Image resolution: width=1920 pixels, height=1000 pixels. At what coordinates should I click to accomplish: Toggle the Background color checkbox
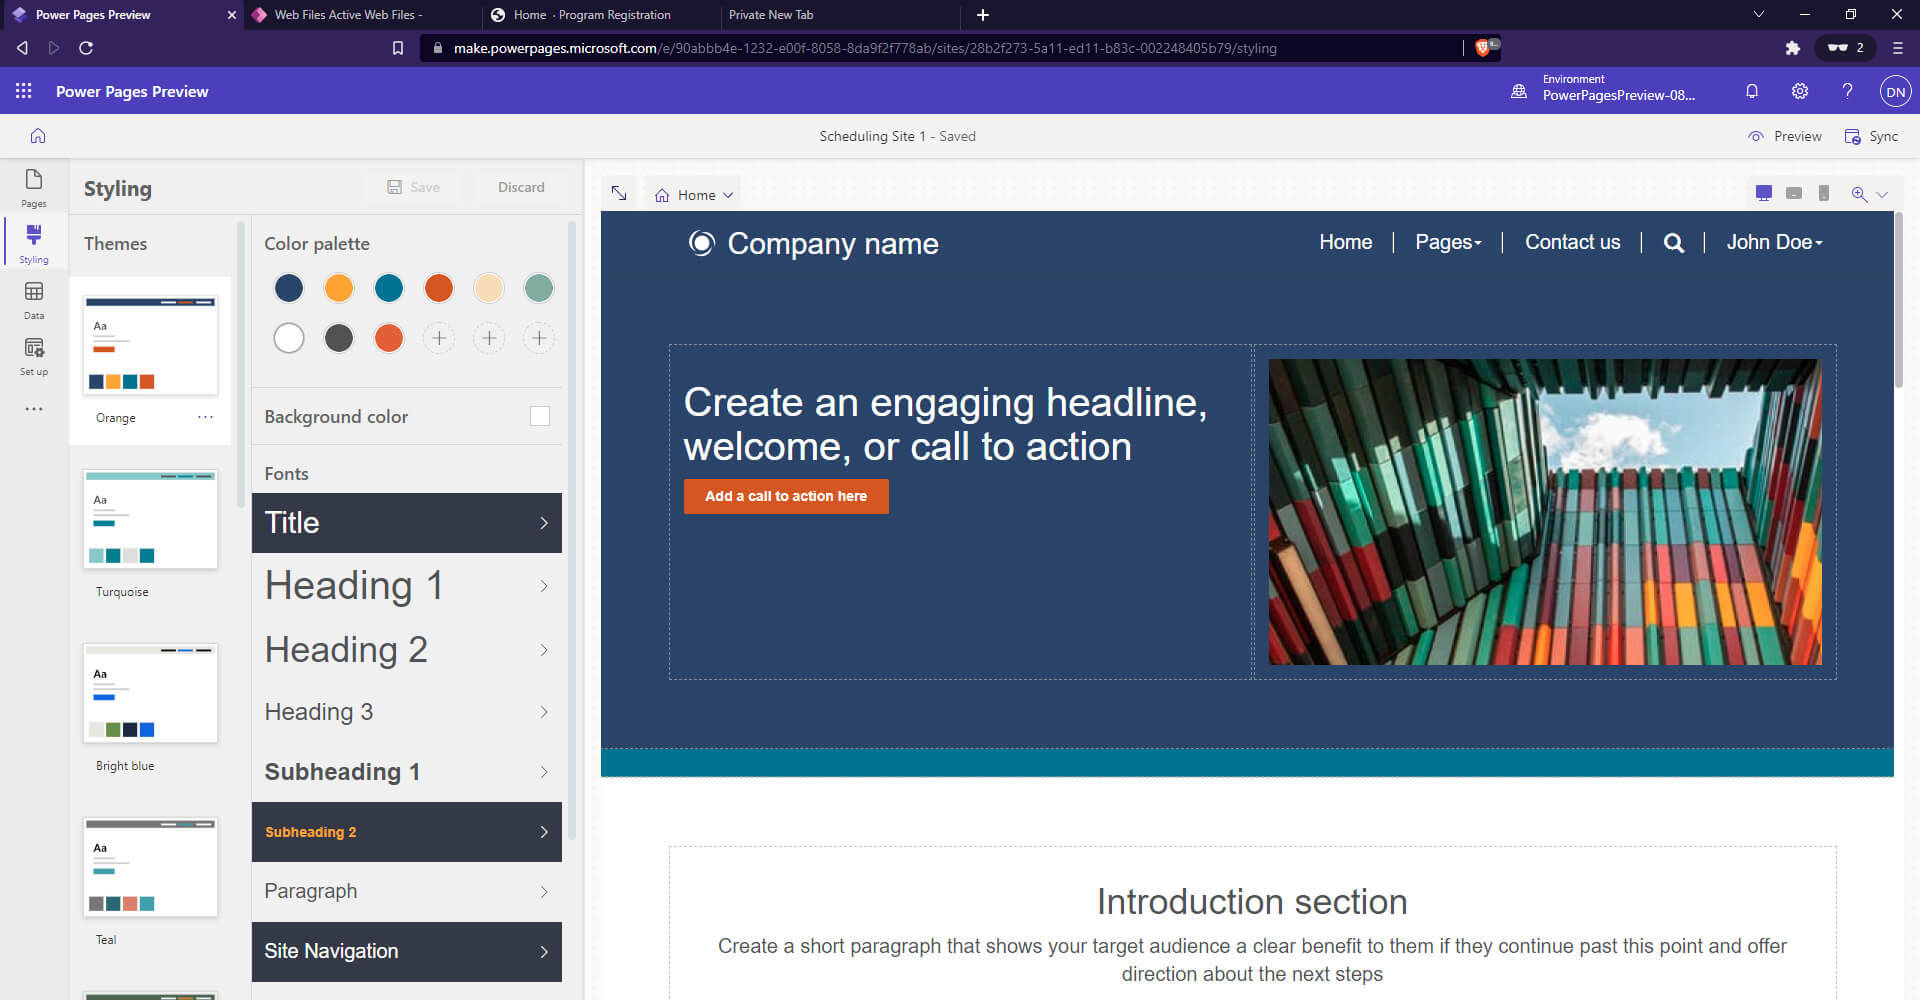tap(539, 416)
